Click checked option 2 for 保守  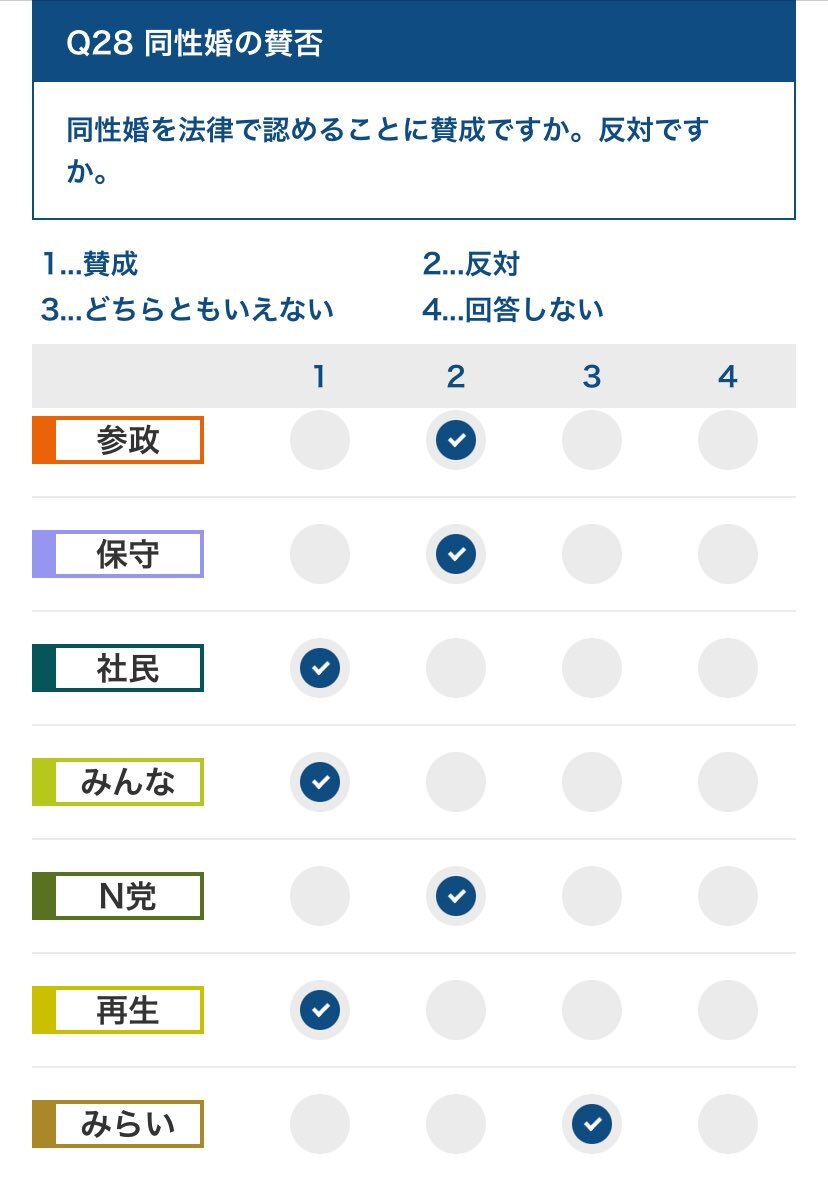coord(456,554)
